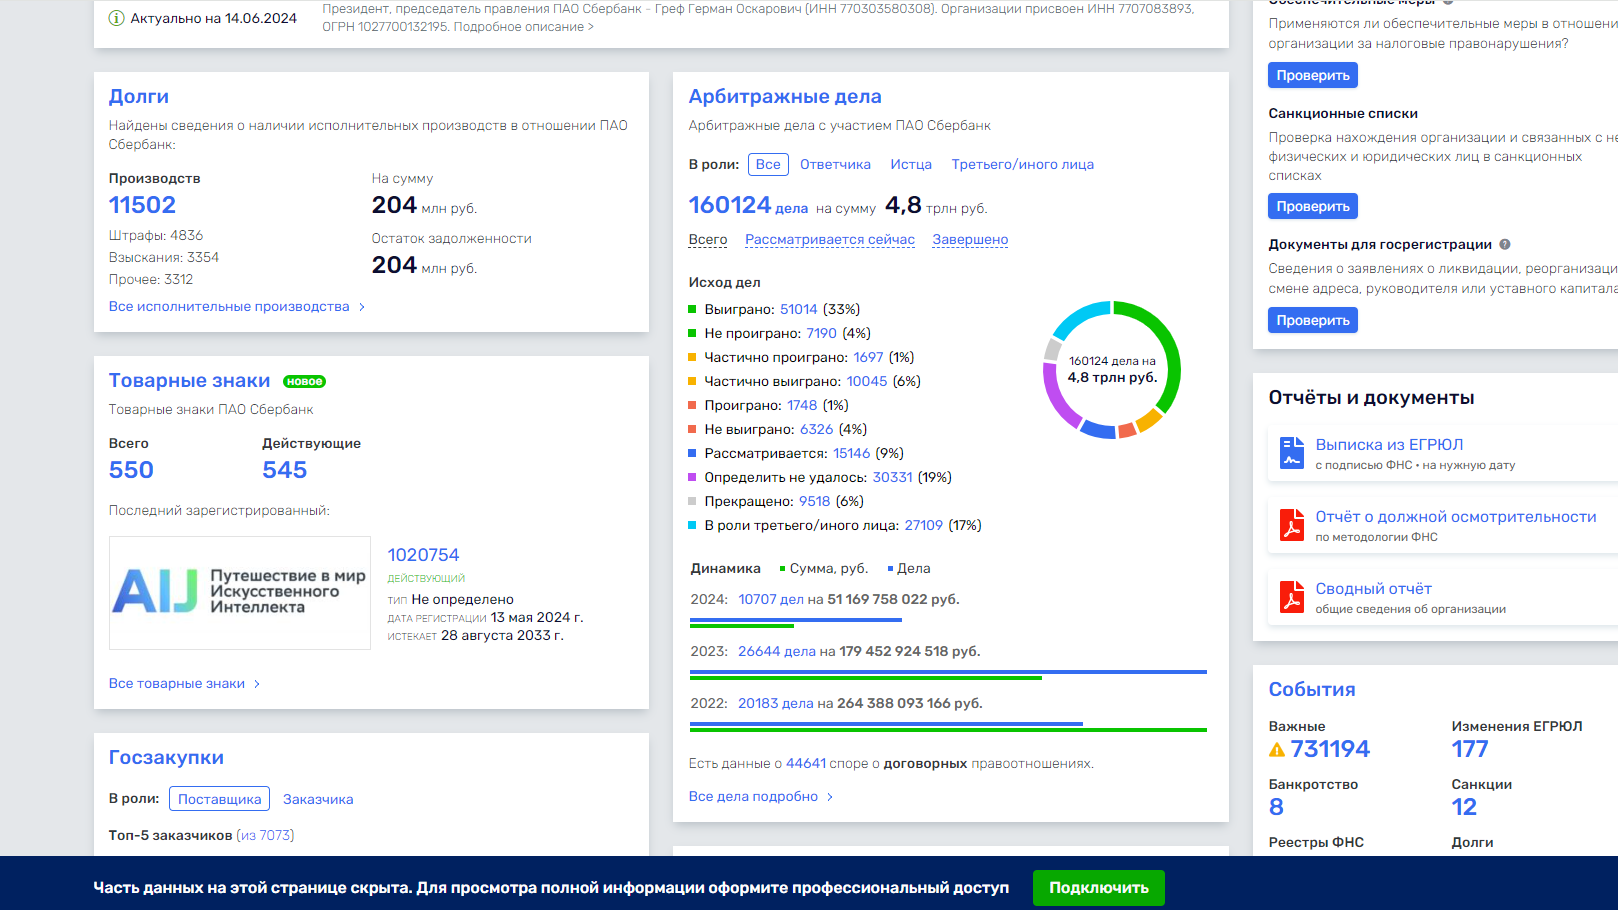Open the 2023 link 26644 дела
Viewport: 1618px width, 910px height.
[x=777, y=651]
